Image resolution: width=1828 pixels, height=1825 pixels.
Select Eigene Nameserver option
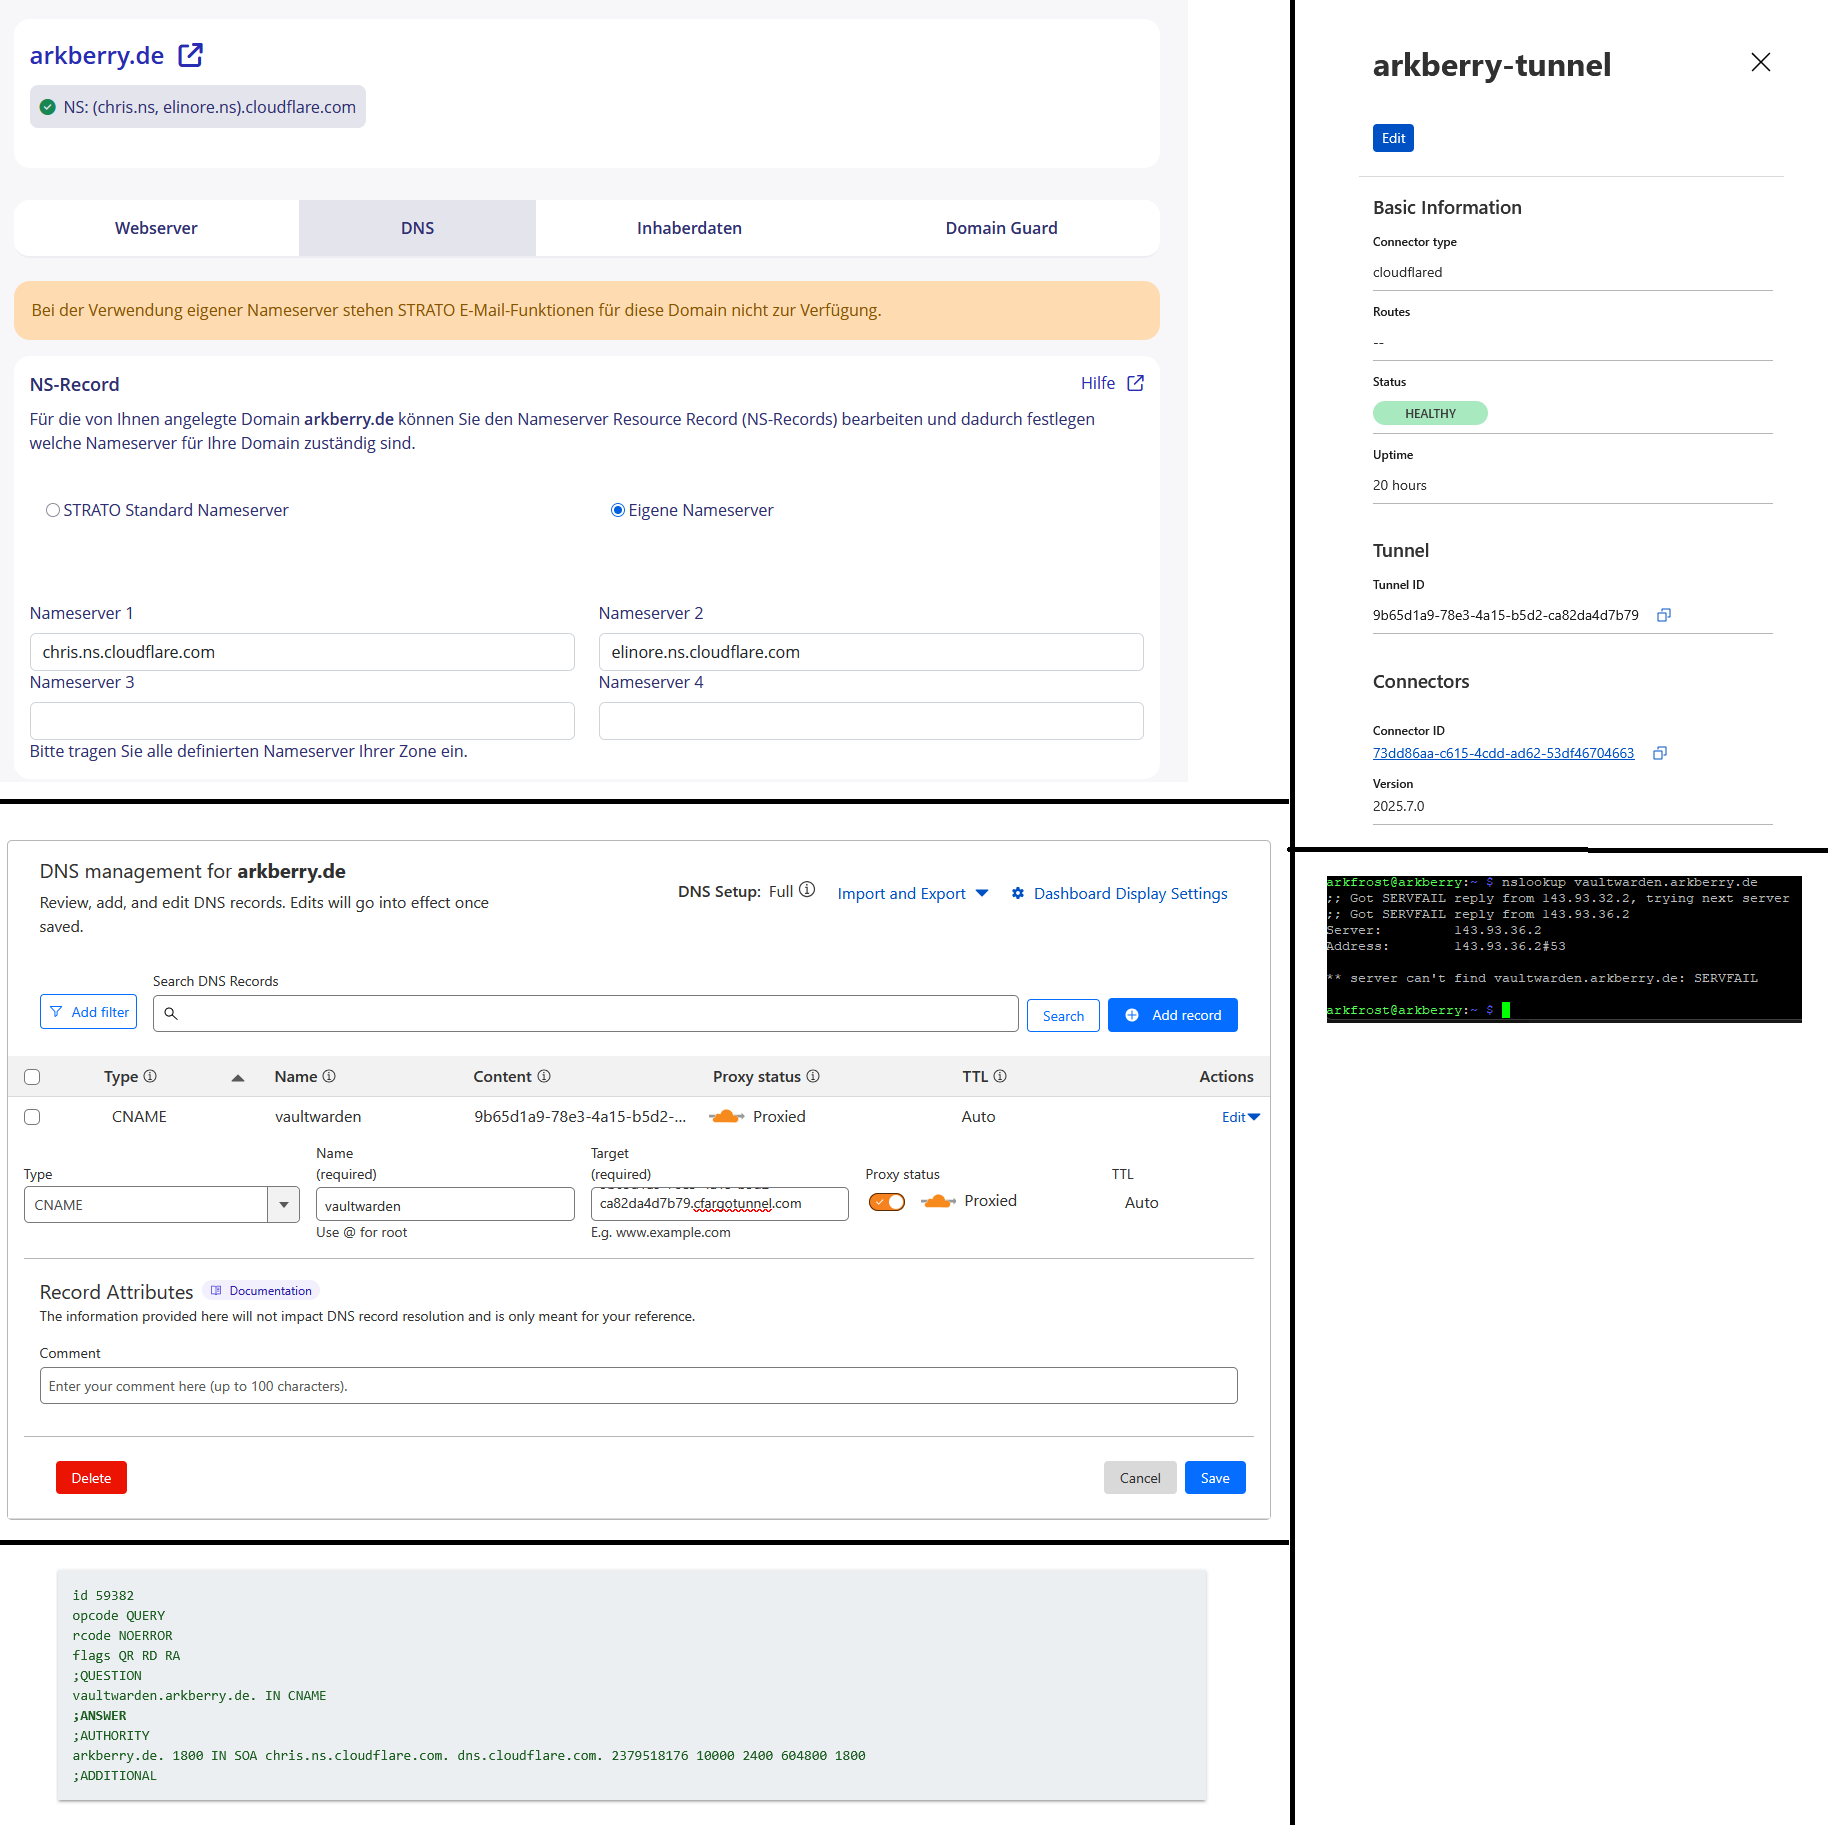click(x=618, y=510)
